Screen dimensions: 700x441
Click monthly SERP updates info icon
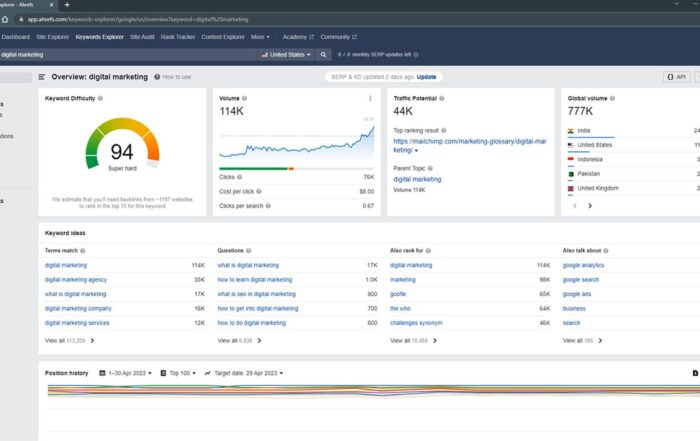(x=416, y=54)
